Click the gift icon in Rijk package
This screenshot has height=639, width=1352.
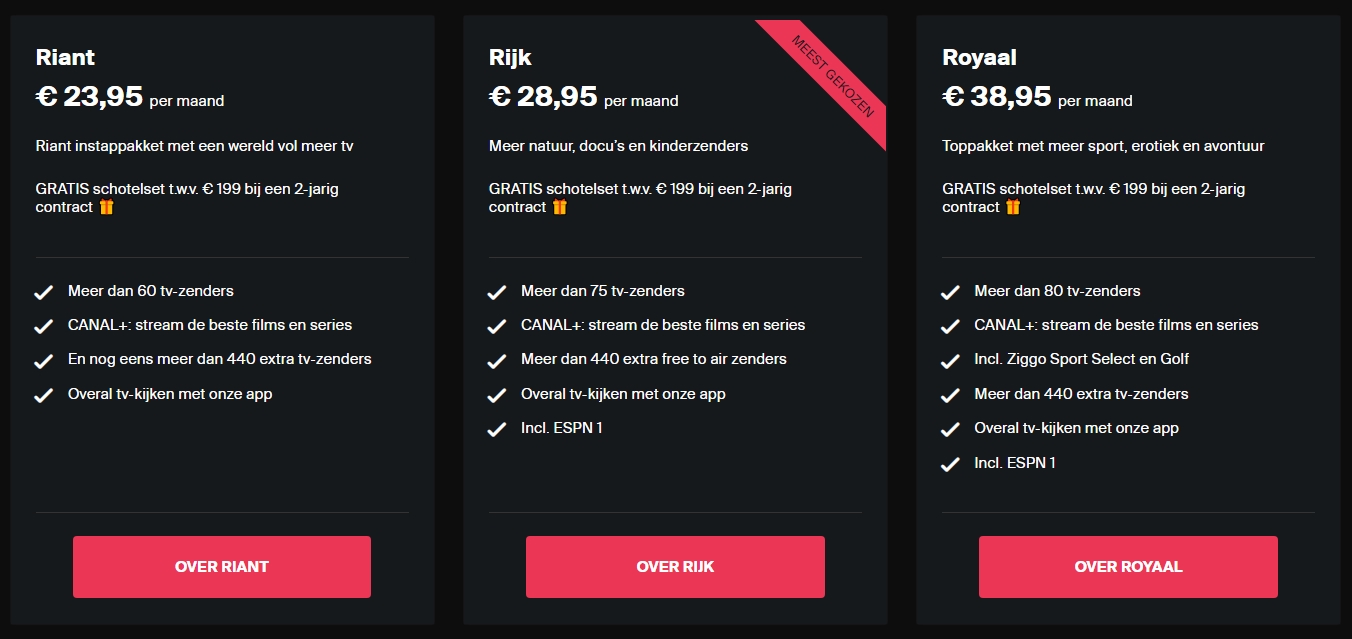[560, 207]
